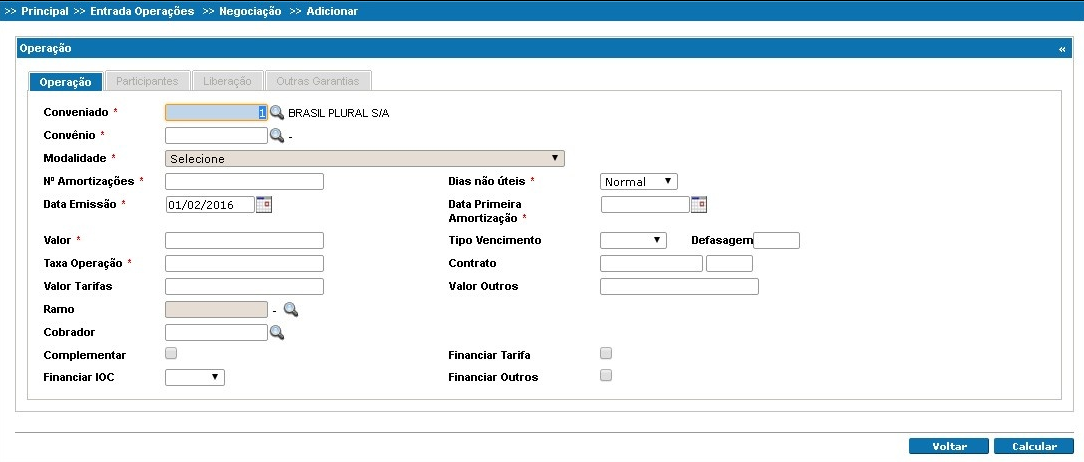Image resolution: width=1084 pixels, height=462 pixels.
Task: Enable the Complementar checkbox
Action: tap(171, 353)
